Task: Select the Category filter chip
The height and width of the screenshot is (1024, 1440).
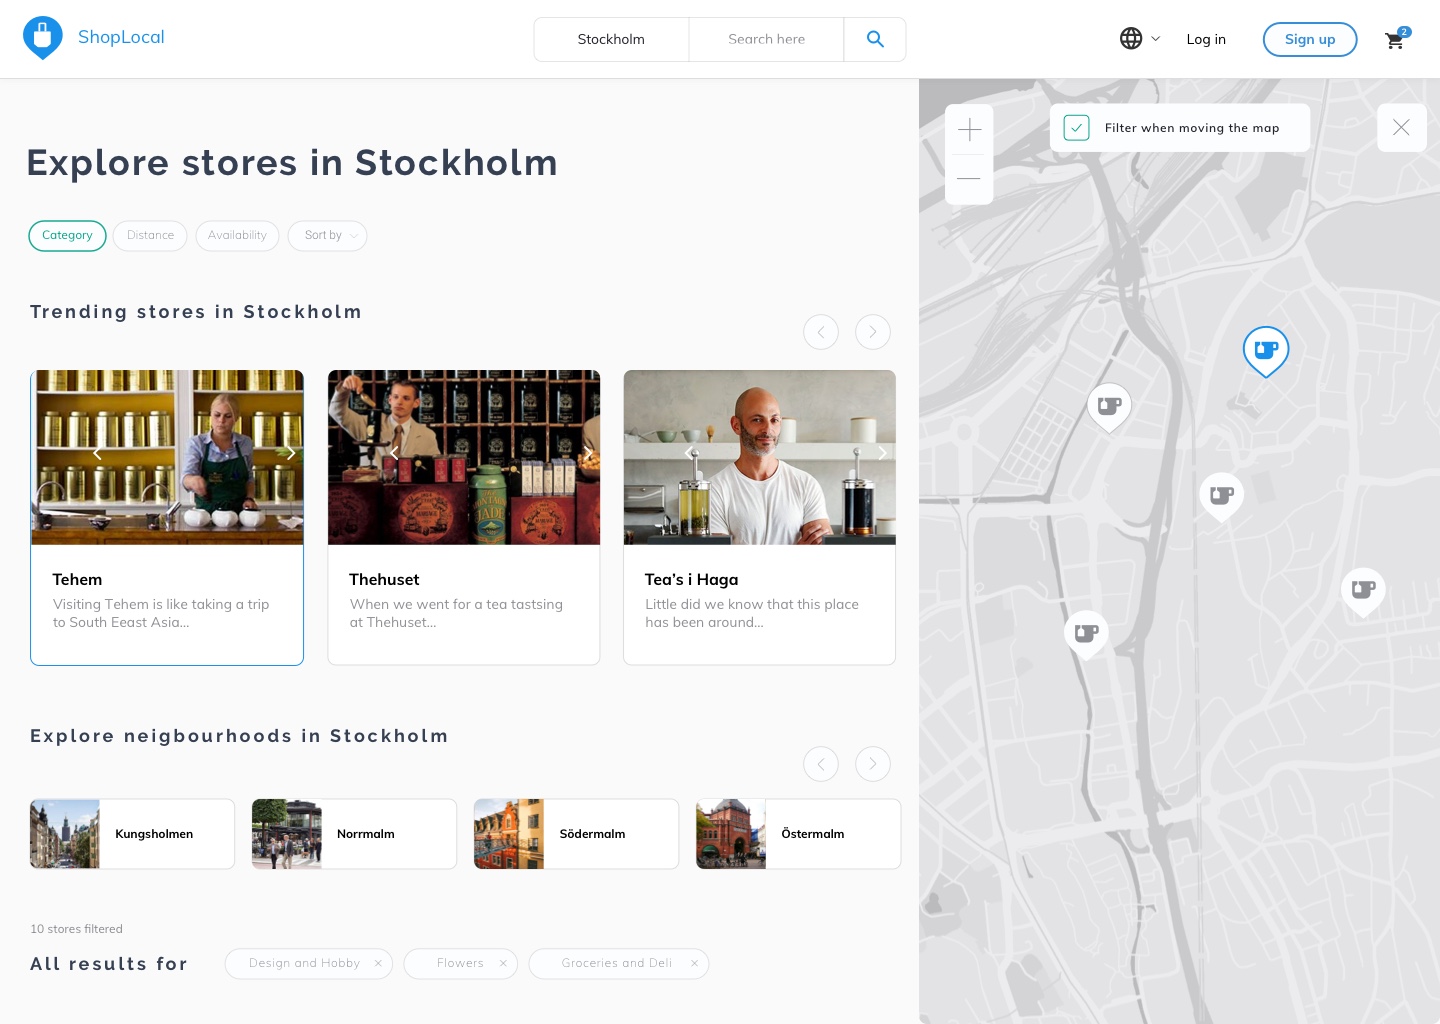Action: pos(67,236)
